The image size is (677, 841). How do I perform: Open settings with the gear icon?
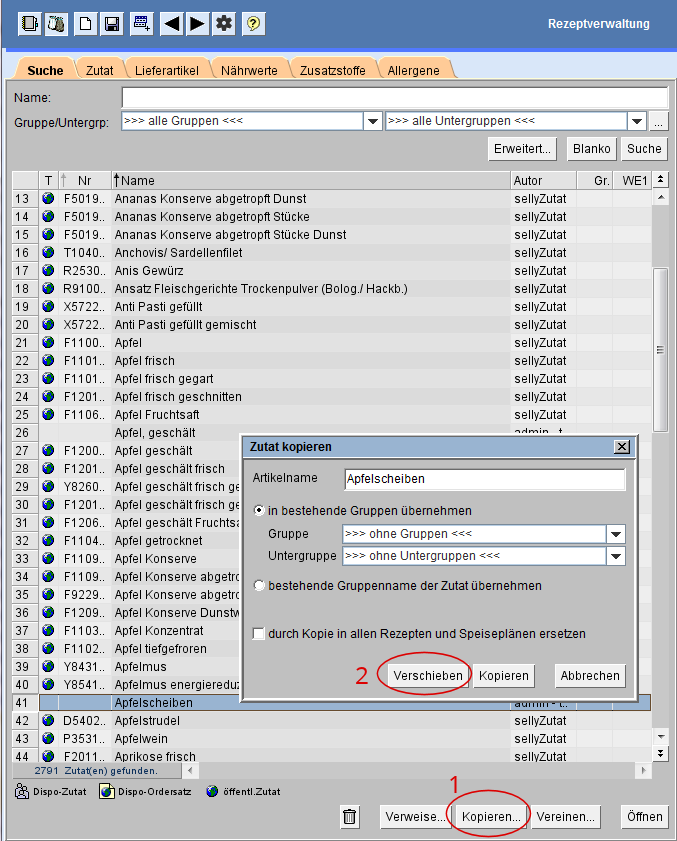pyautogui.click(x=225, y=23)
